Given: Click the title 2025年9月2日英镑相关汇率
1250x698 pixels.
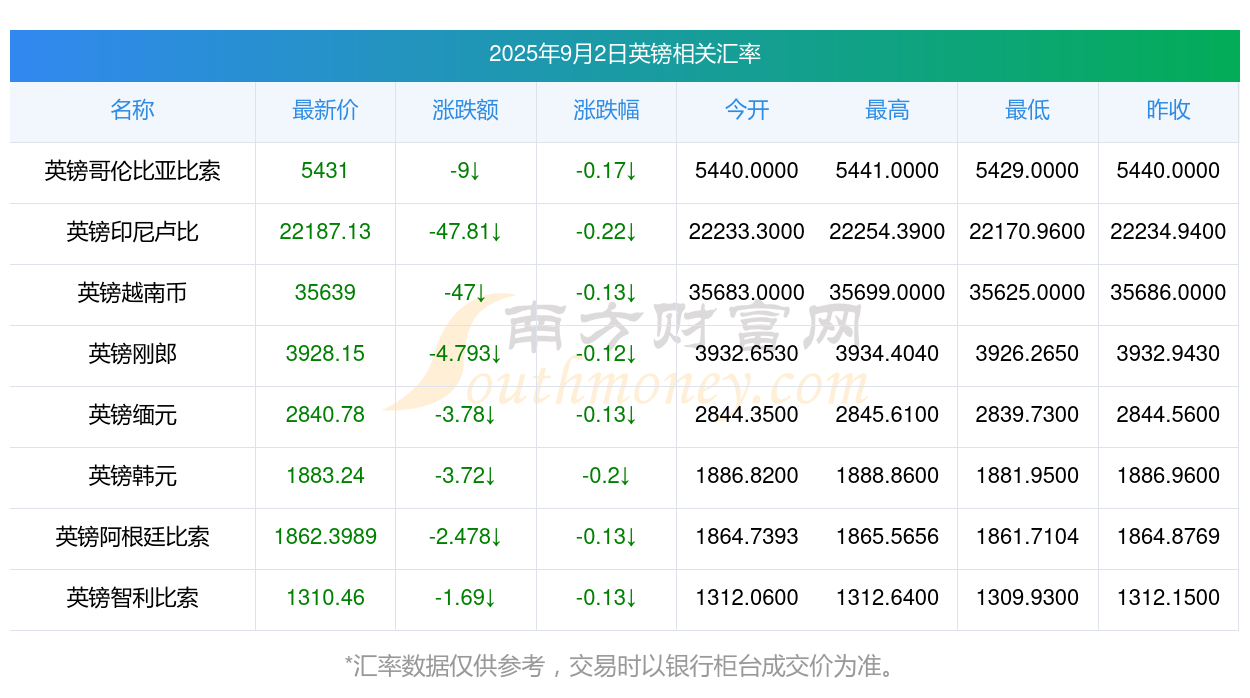Looking at the screenshot, I should pos(625,54).
